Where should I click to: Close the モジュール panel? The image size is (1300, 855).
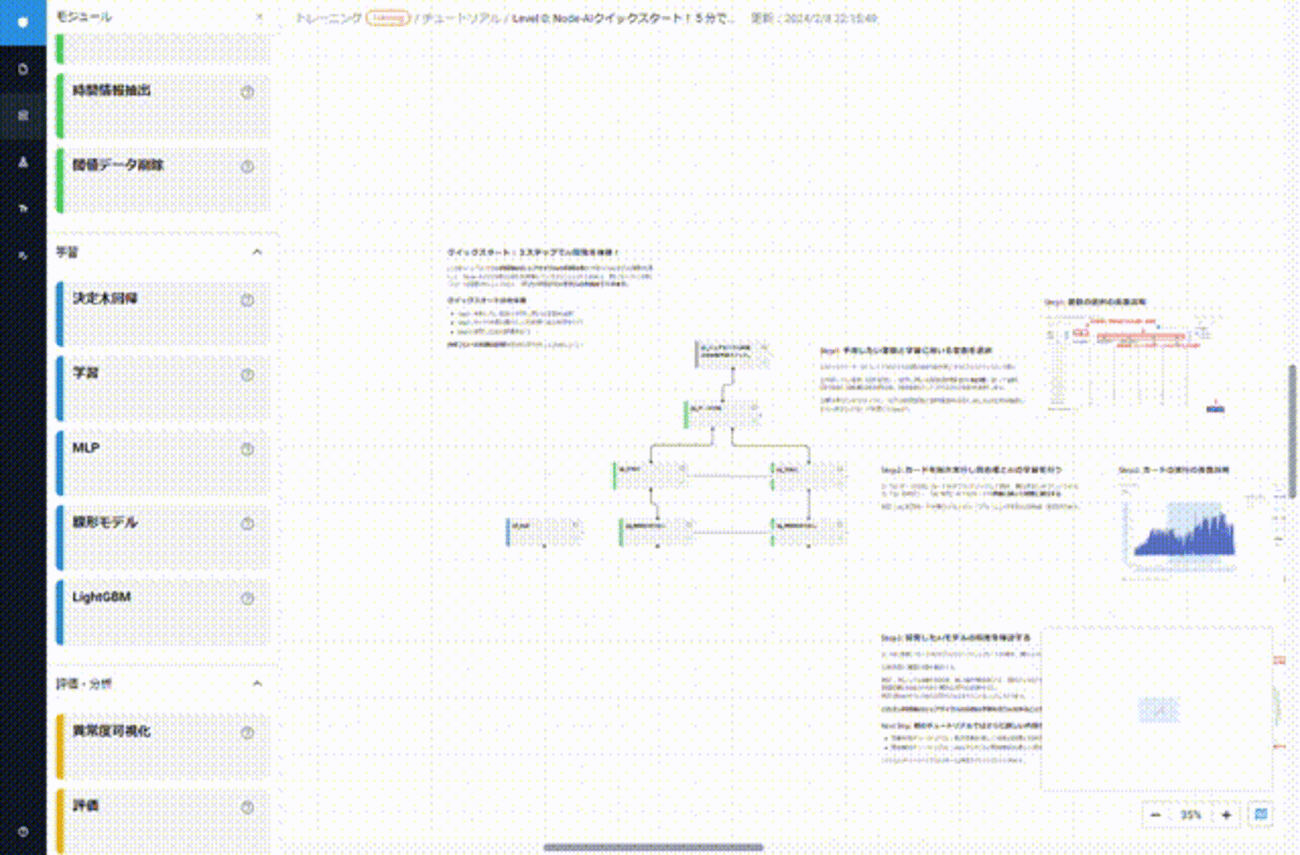point(260,17)
